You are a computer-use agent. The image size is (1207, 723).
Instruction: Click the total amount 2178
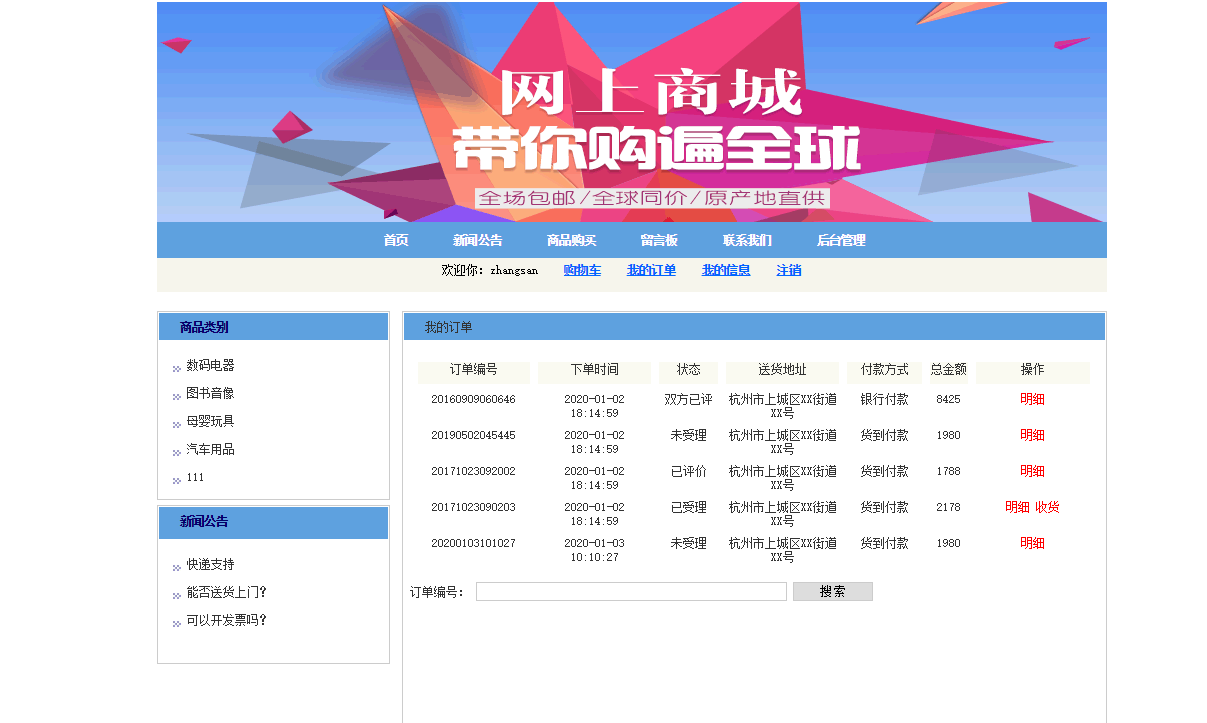(948, 507)
